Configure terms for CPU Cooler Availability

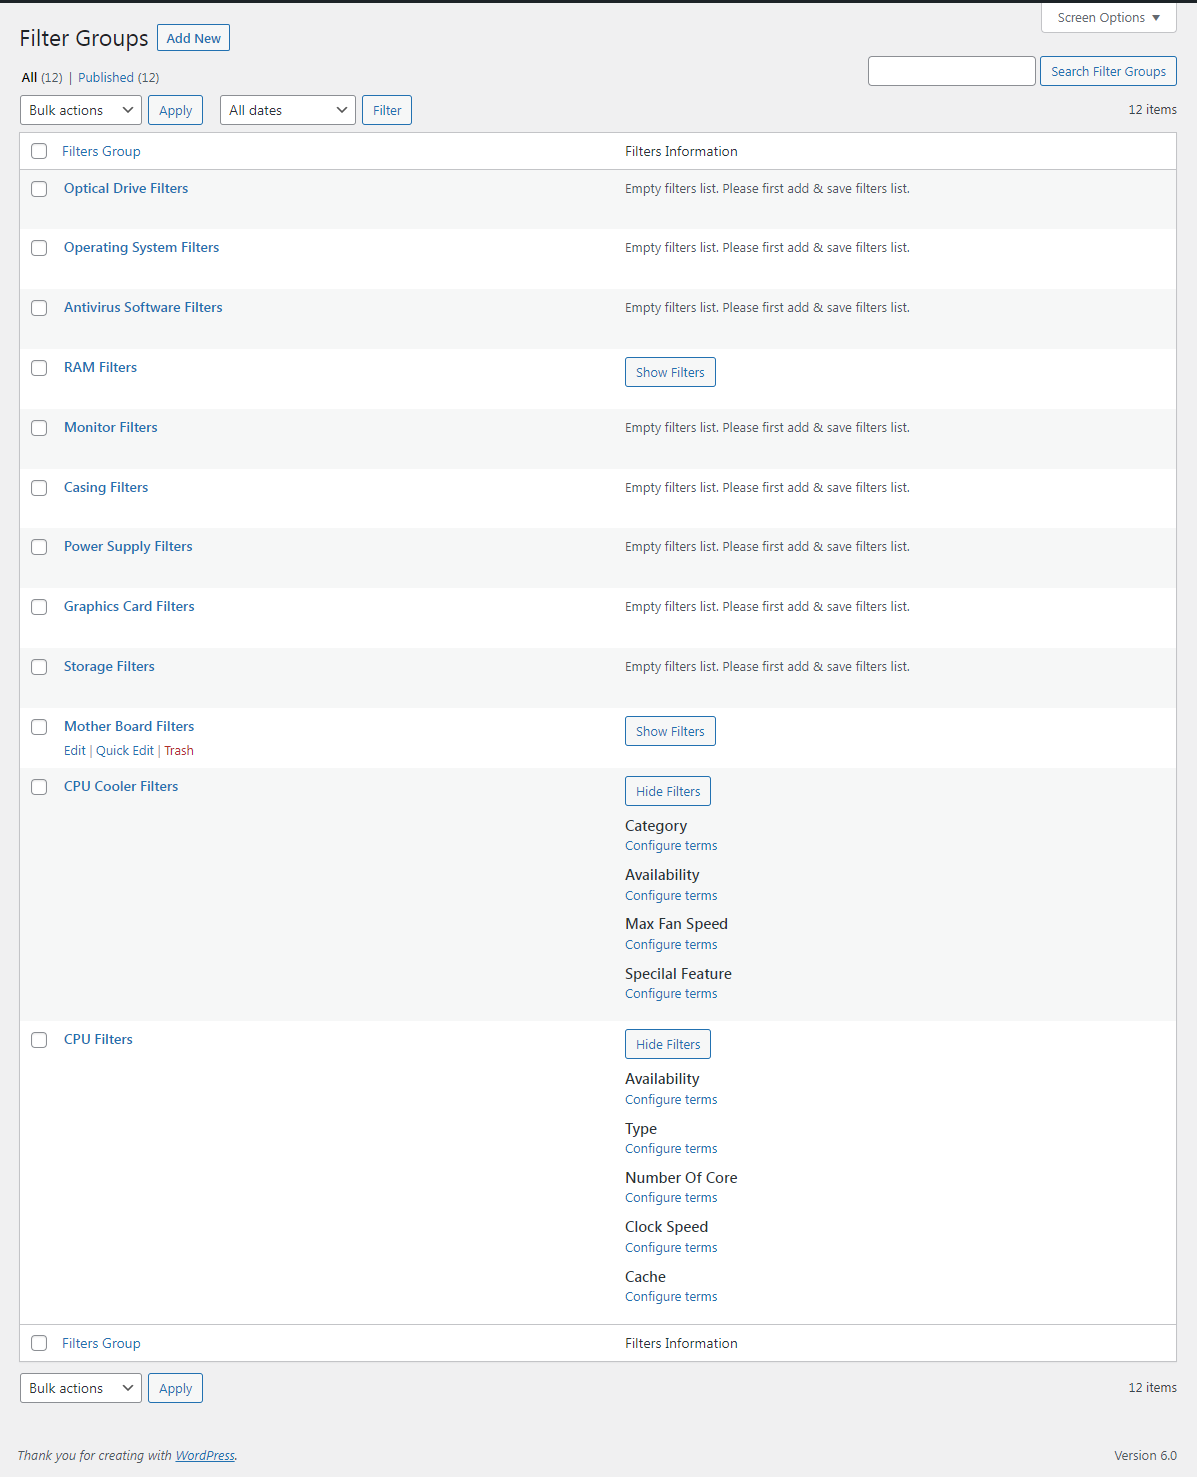(x=671, y=895)
